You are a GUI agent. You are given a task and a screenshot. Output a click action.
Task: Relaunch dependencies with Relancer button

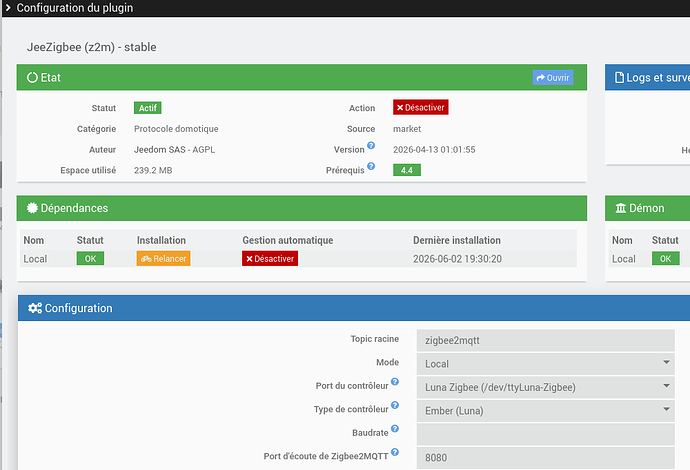[163, 259]
